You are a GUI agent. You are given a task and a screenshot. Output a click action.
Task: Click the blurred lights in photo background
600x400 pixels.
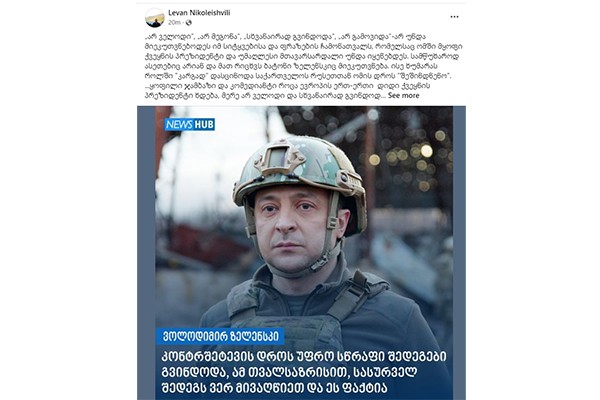(x=411, y=161)
